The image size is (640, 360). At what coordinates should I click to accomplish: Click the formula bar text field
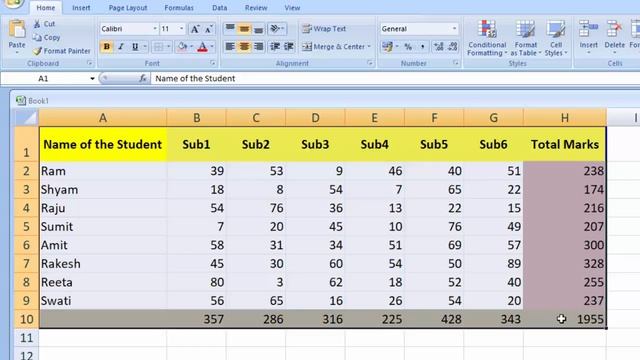pos(395,78)
